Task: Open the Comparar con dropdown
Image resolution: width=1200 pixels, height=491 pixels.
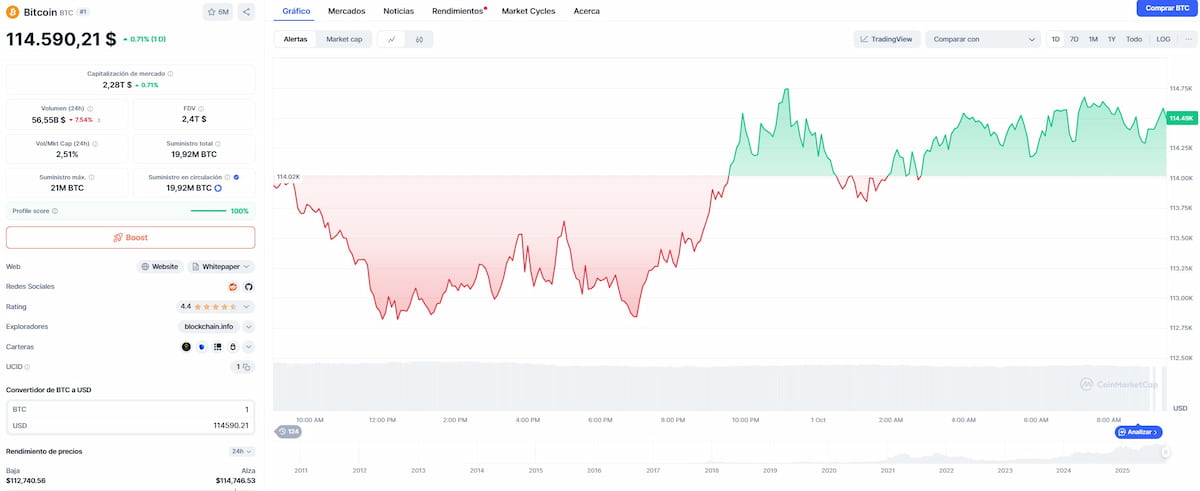Action: click(983, 40)
